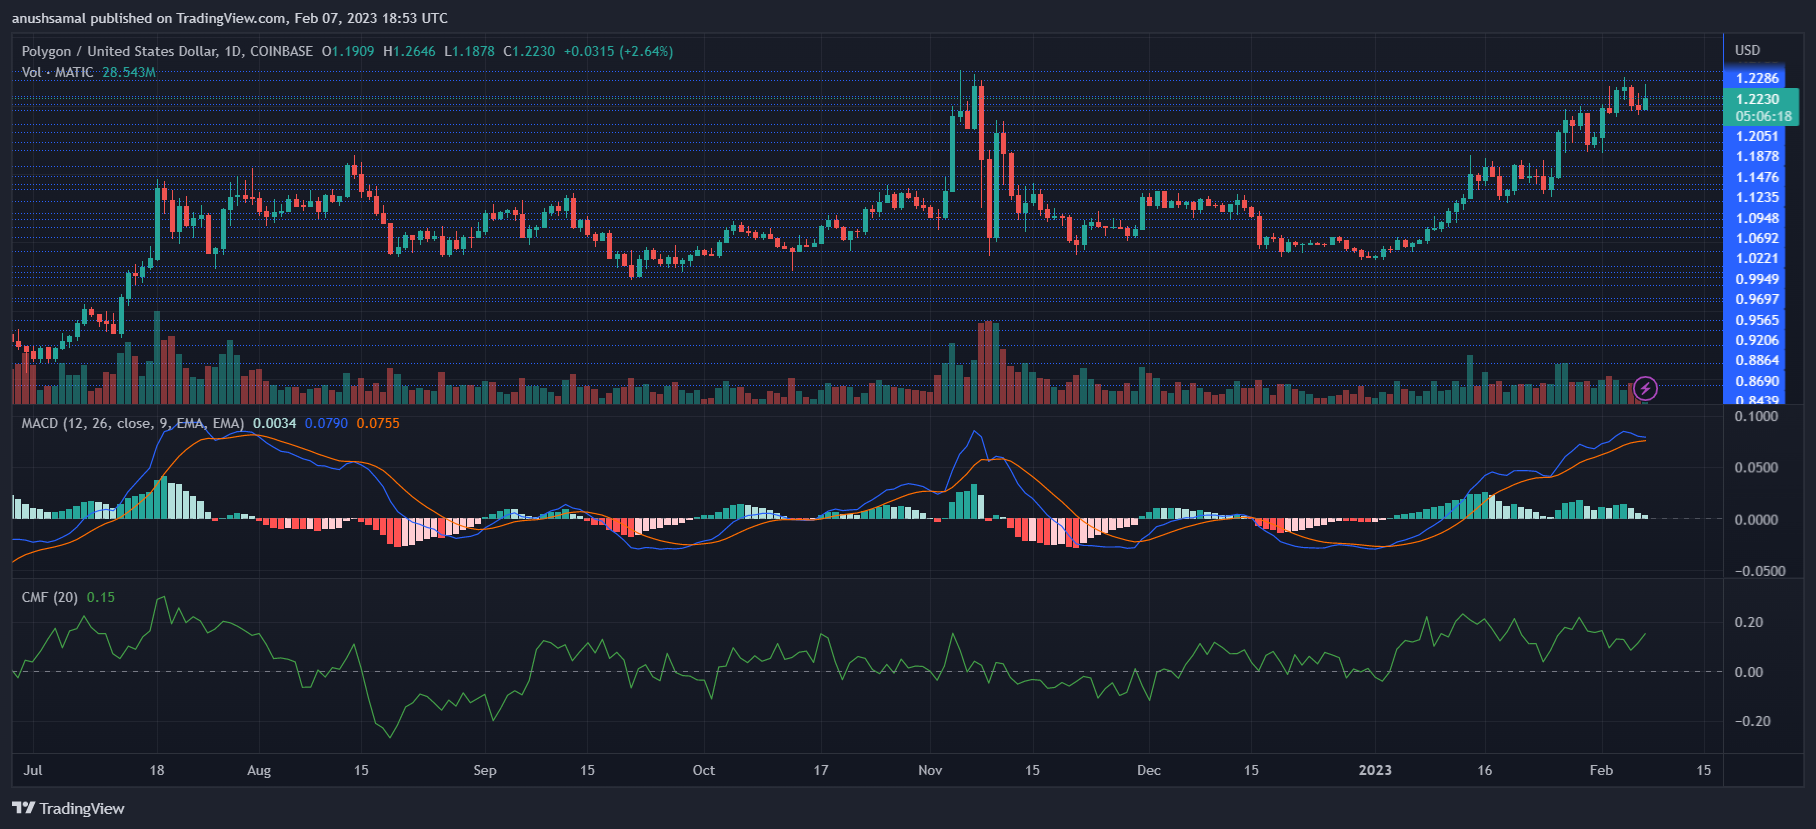This screenshot has height=829, width=1816.
Task: Click the green 1.2230 current price label
Action: tap(1758, 99)
